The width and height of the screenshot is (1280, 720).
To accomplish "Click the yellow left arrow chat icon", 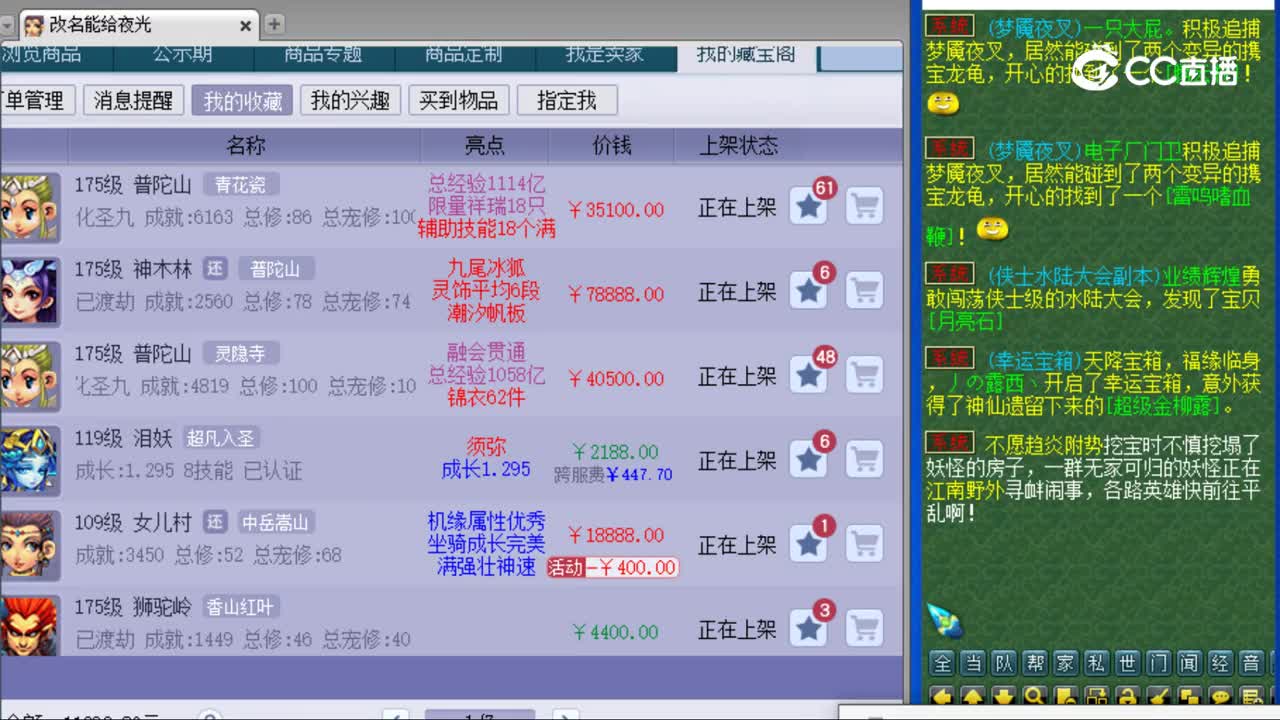I will pyautogui.click(x=942, y=696).
